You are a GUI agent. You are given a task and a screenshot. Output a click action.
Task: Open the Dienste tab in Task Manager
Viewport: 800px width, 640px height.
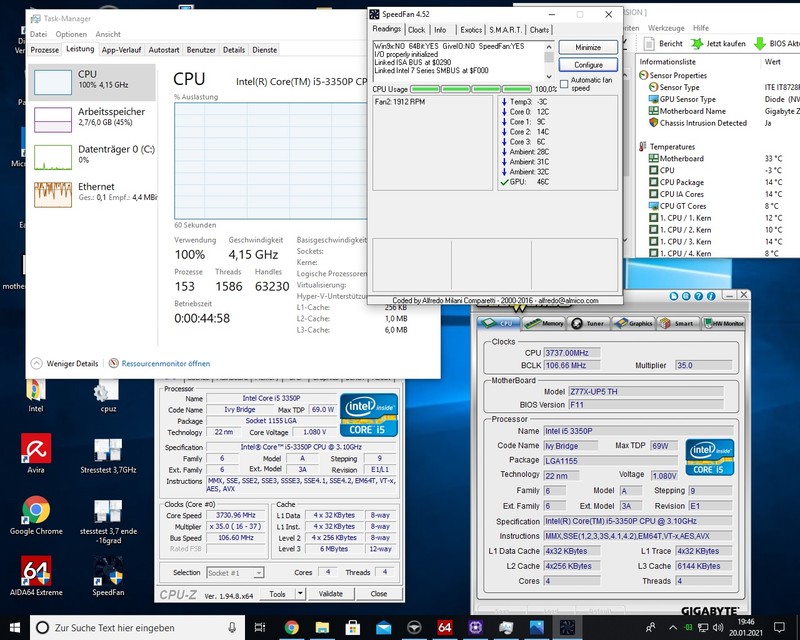[265, 50]
